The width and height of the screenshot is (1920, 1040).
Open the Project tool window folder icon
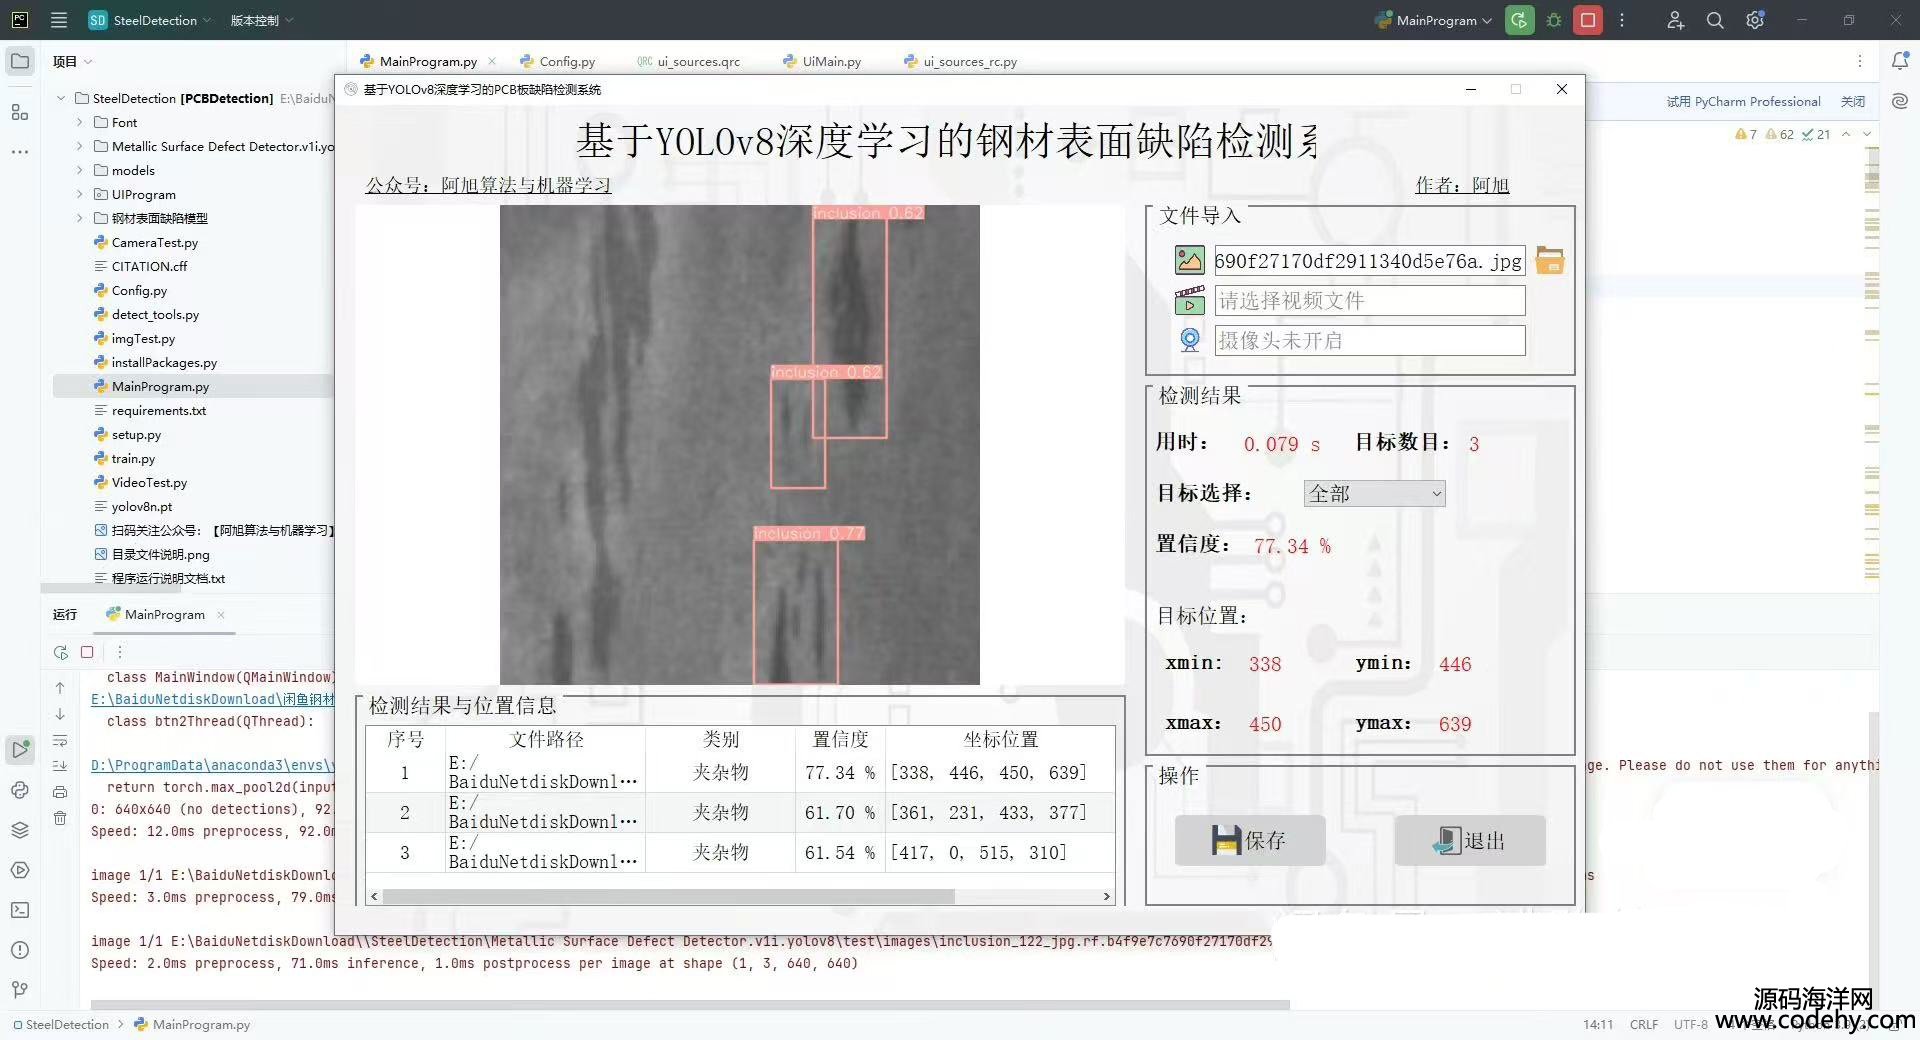19,61
